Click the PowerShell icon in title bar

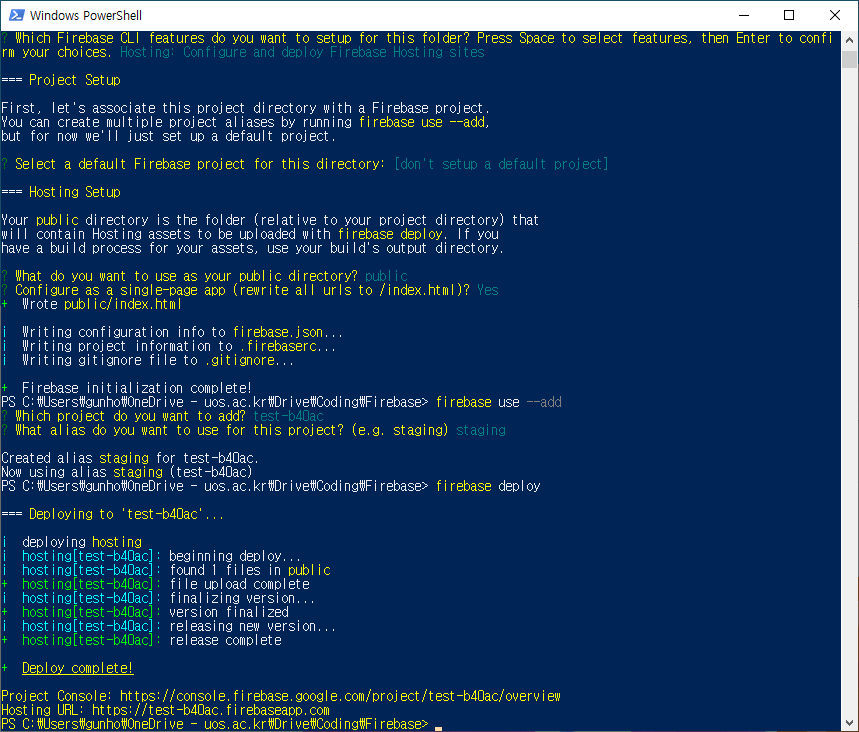pyautogui.click(x=16, y=15)
